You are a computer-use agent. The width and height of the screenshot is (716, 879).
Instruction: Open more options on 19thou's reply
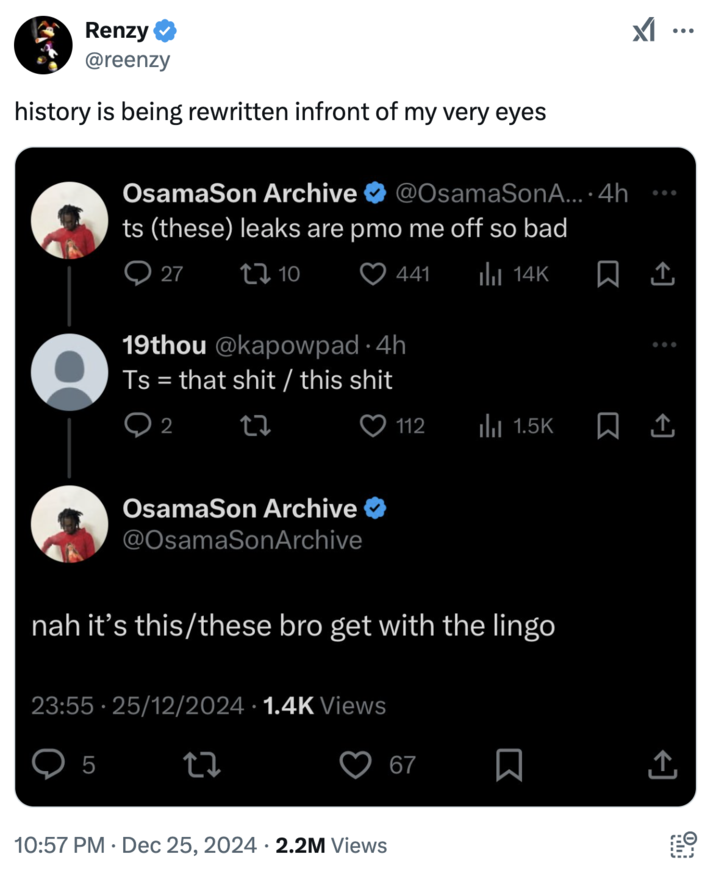click(x=663, y=345)
